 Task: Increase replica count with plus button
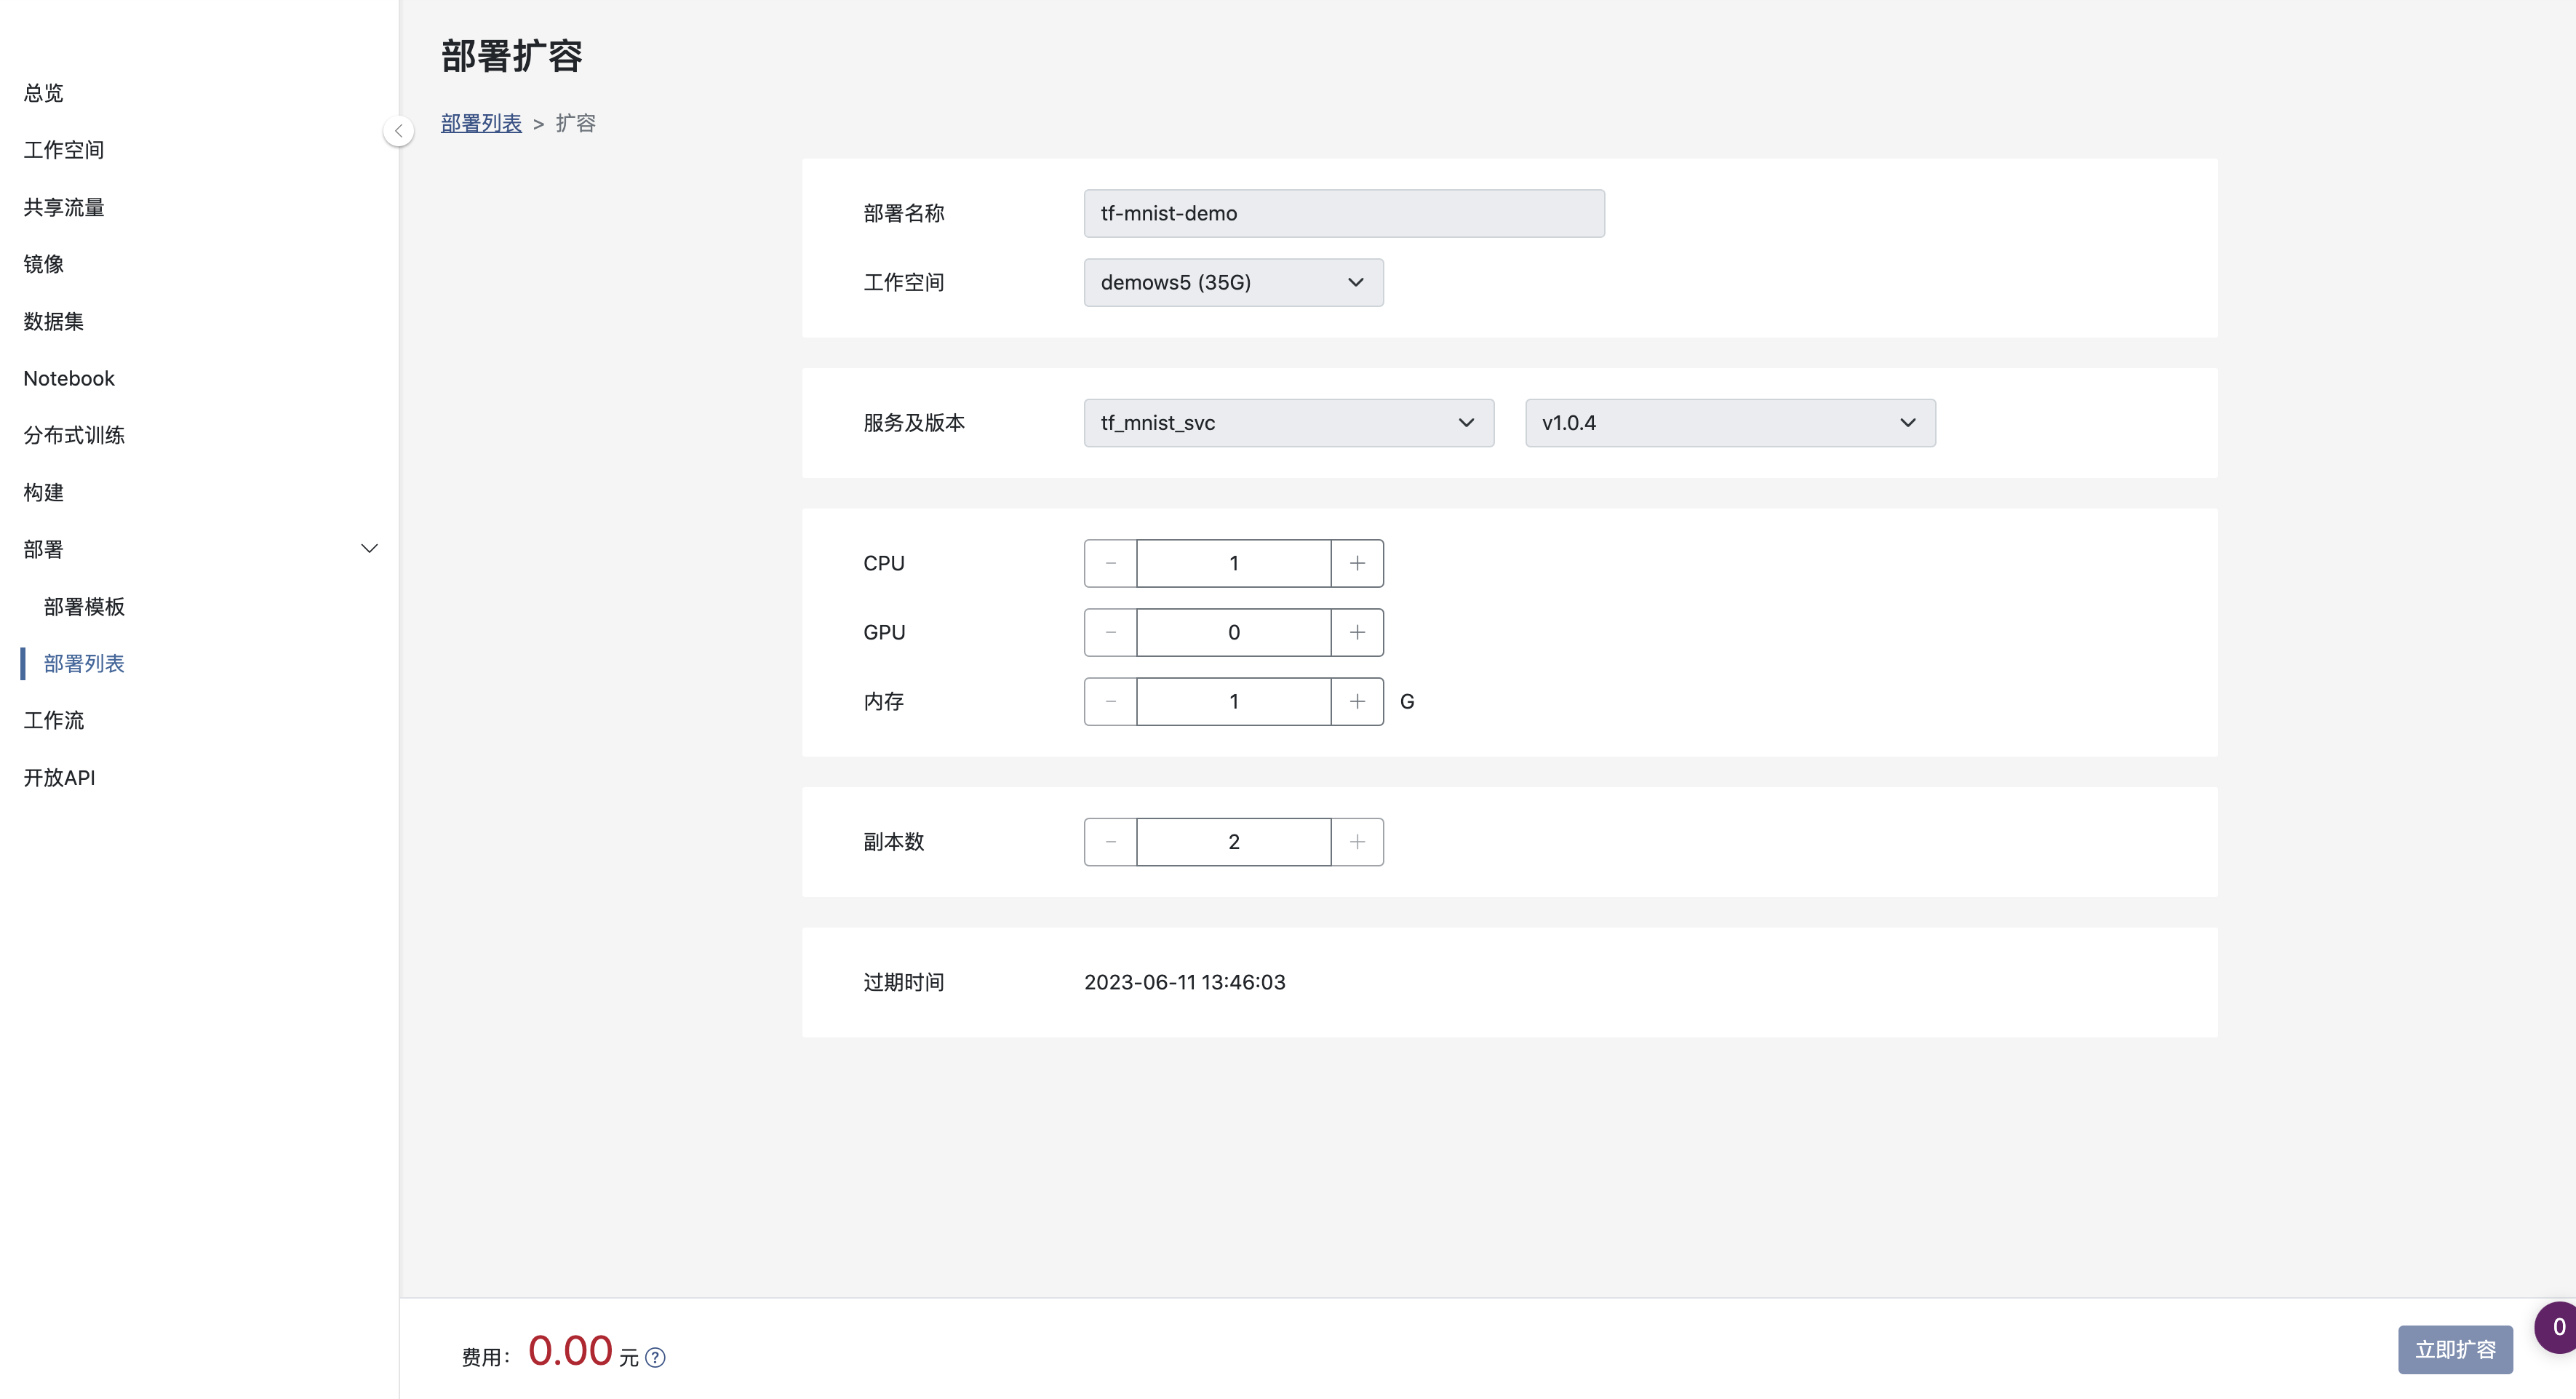tap(1357, 842)
